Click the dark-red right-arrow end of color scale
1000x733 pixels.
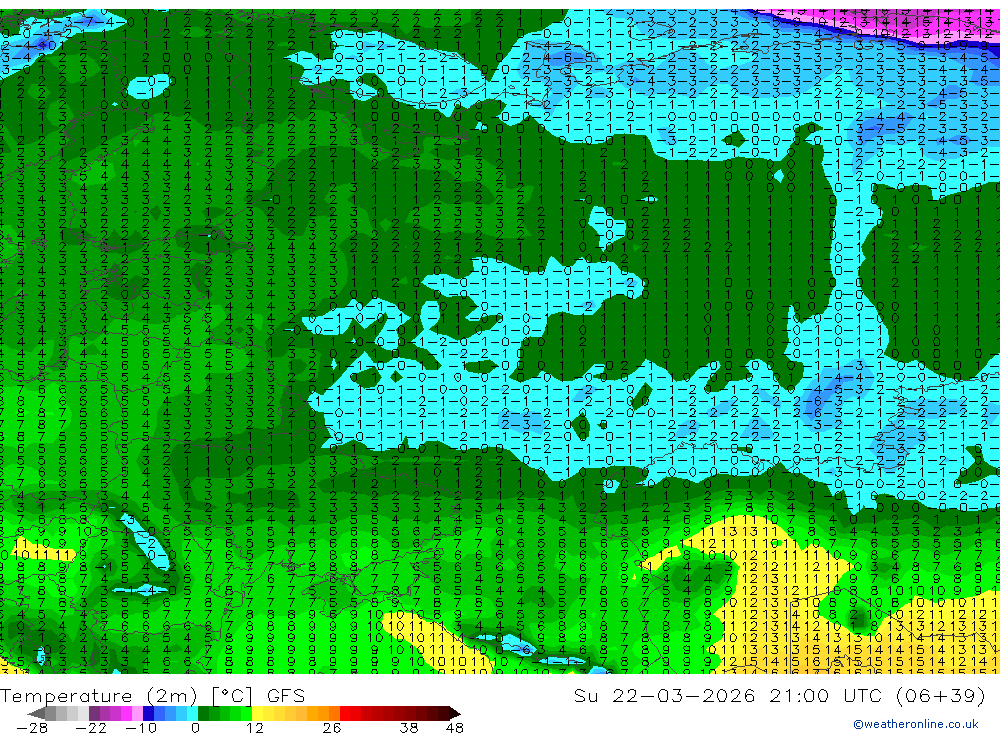click(453, 713)
